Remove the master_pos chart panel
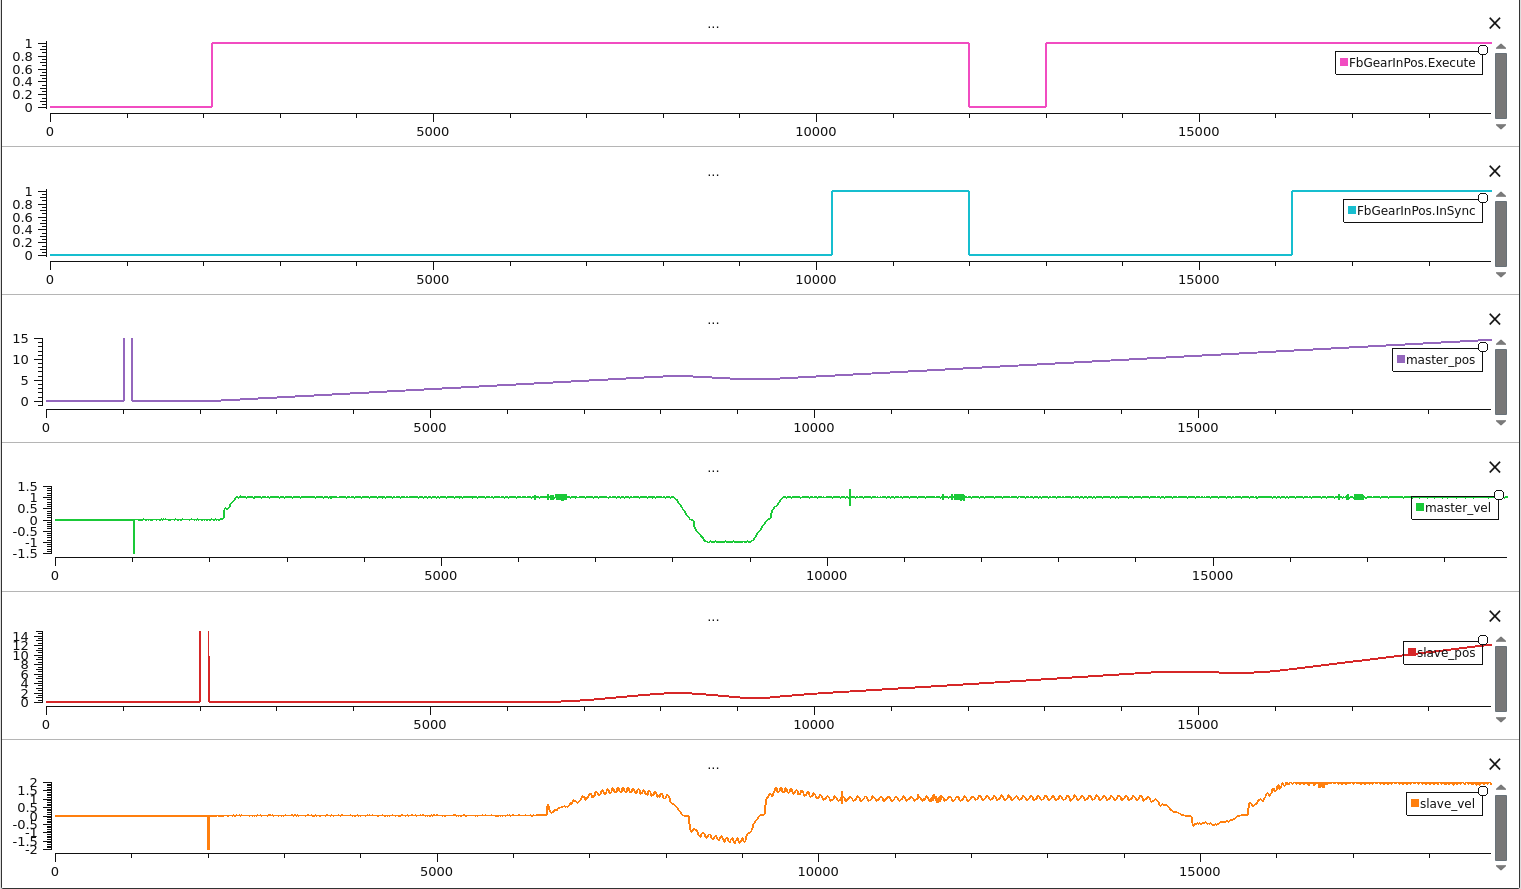This screenshot has height=889, width=1521. [x=1495, y=320]
